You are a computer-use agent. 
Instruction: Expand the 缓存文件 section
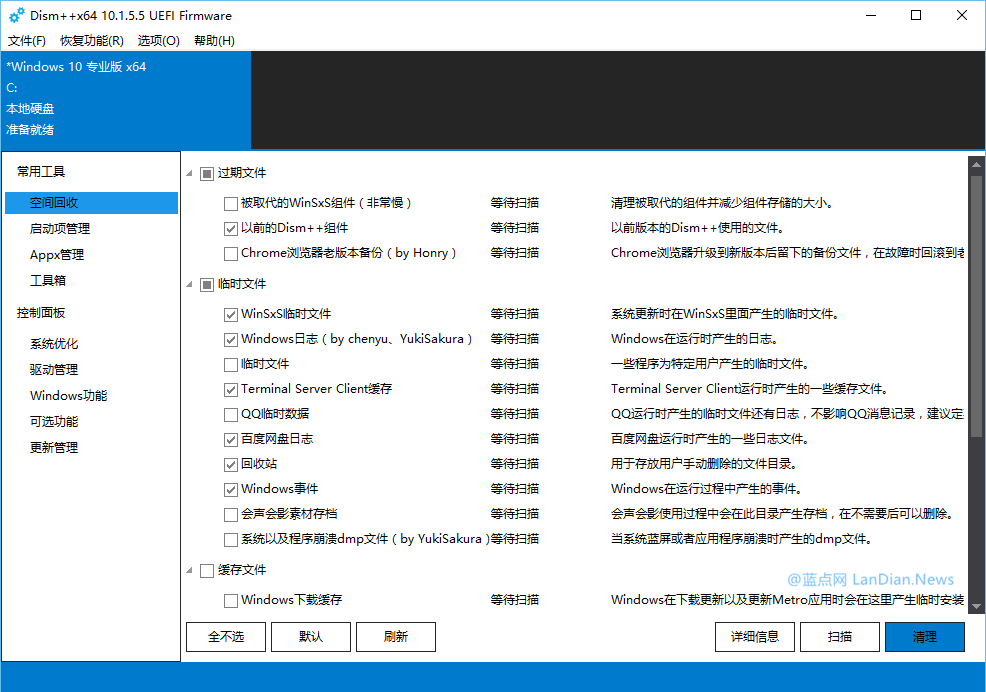pos(188,569)
